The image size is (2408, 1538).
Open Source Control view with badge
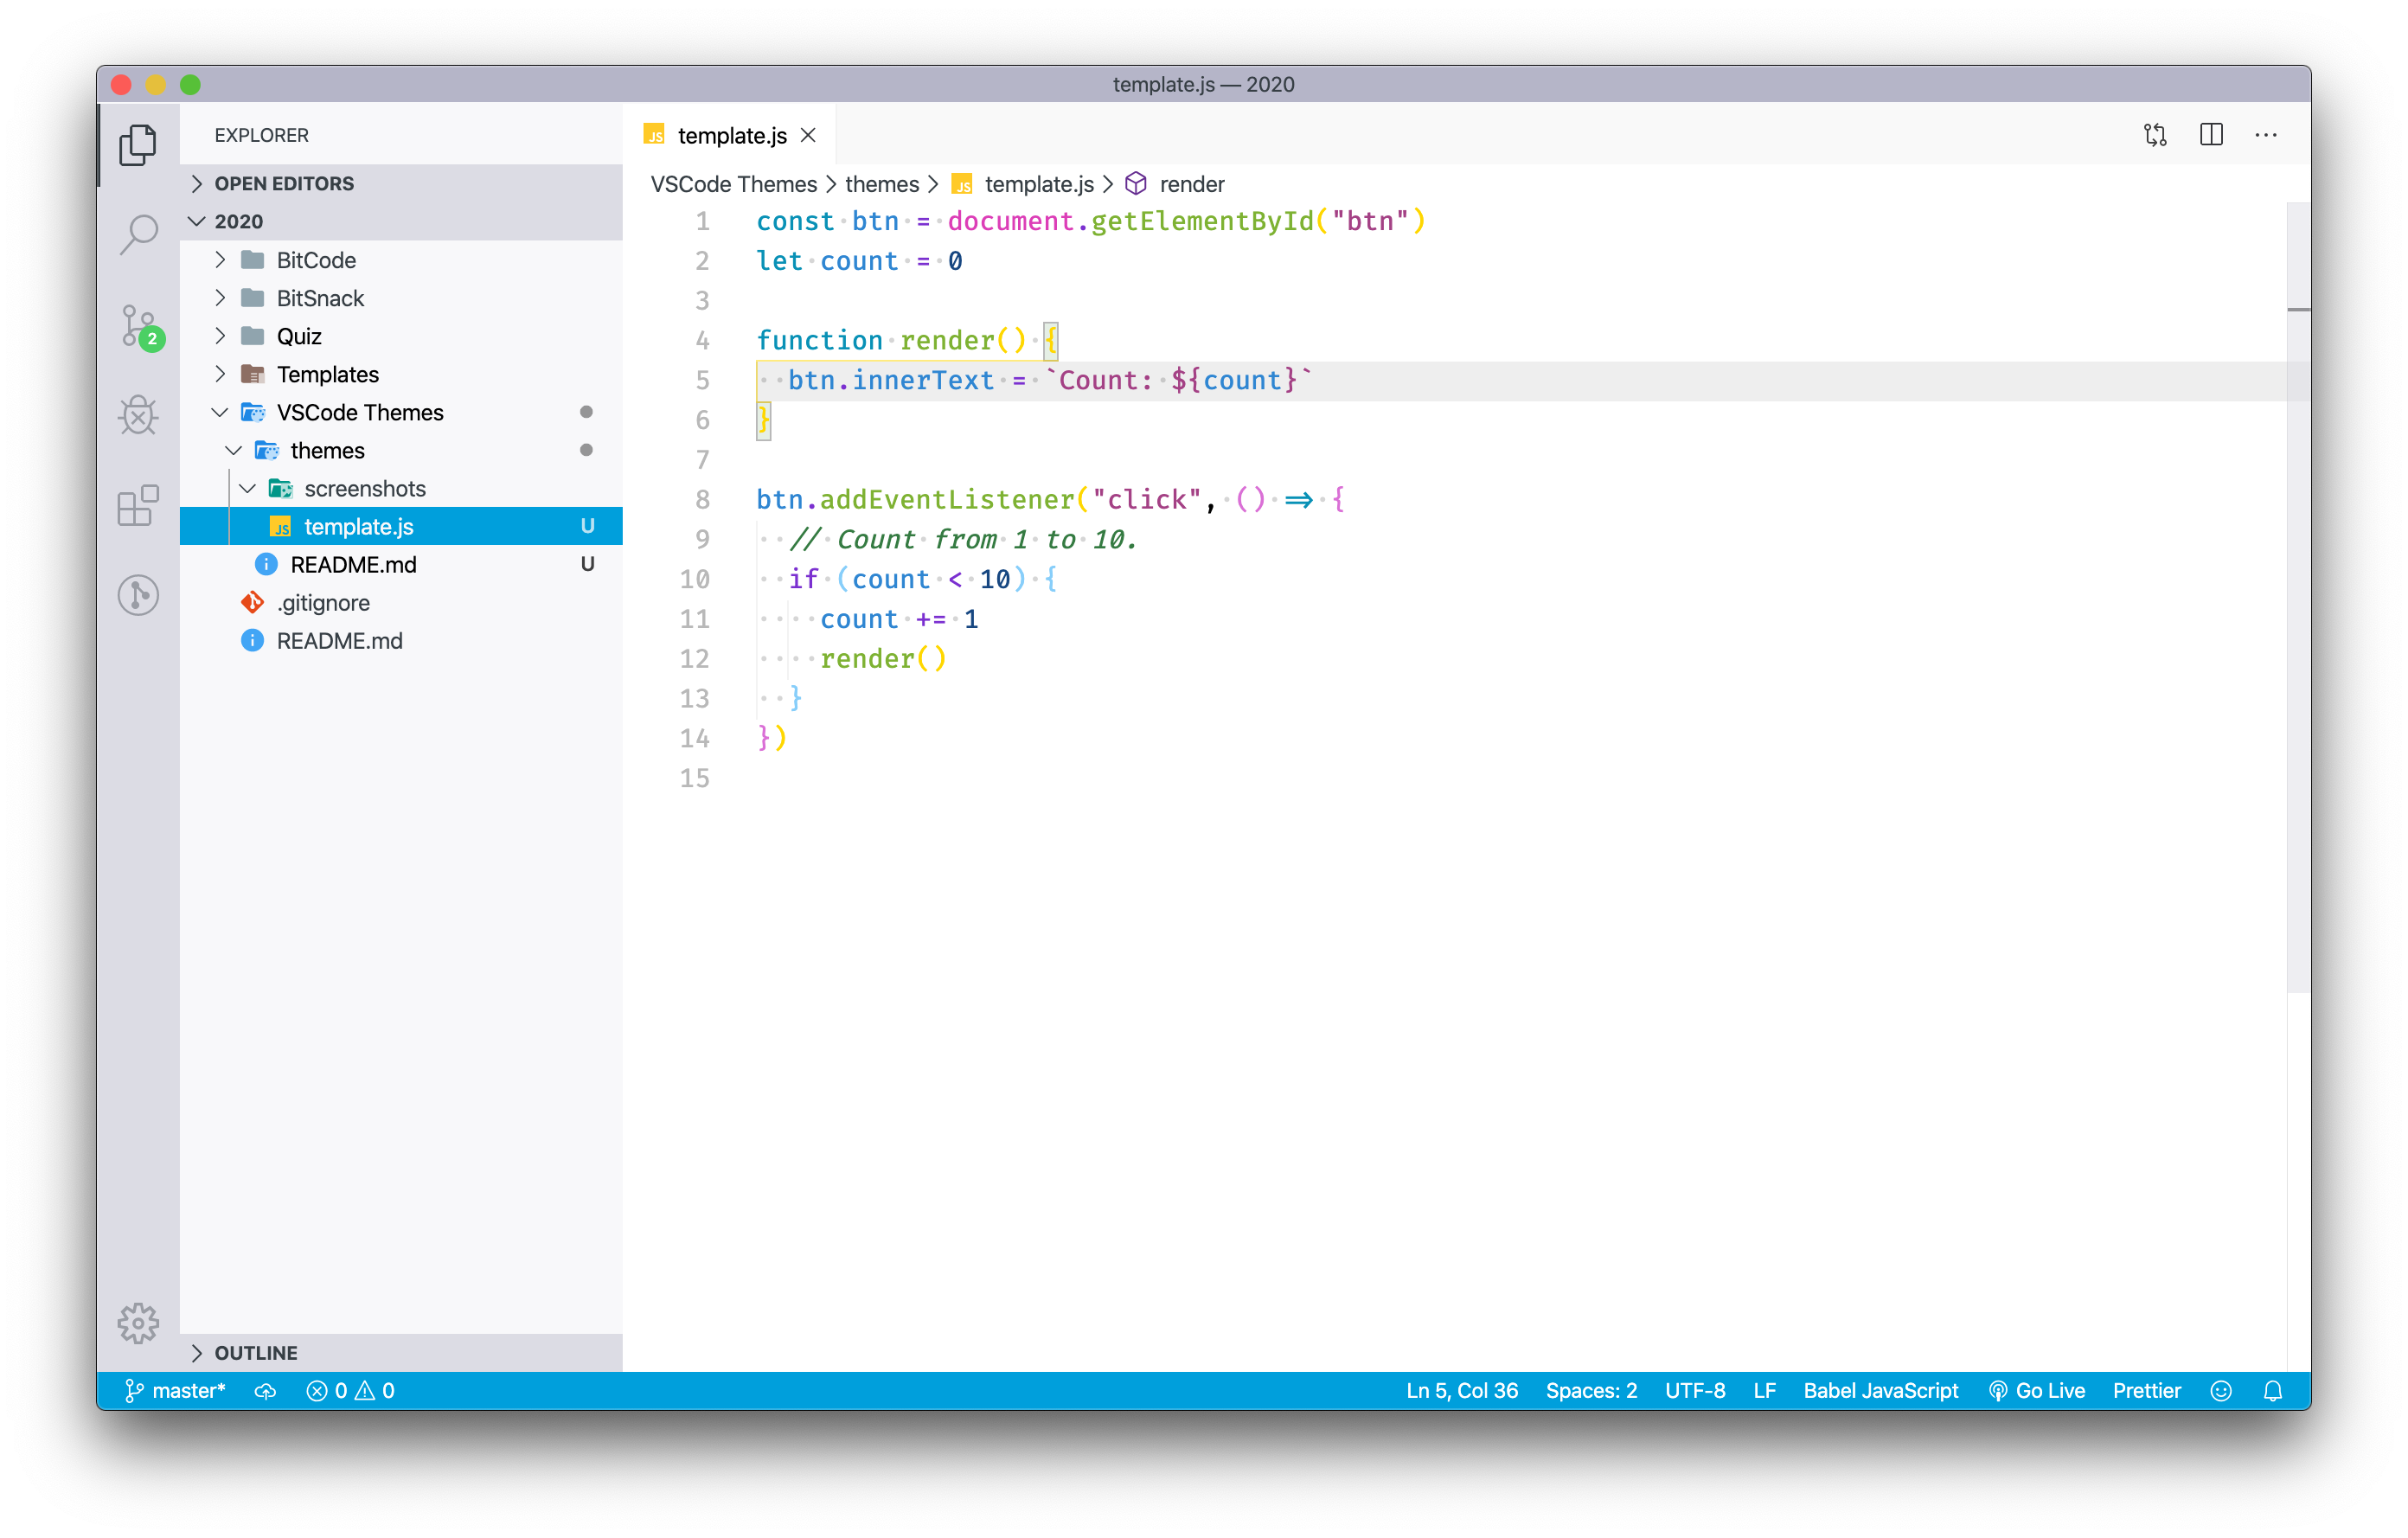pyautogui.click(x=138, y=325)
